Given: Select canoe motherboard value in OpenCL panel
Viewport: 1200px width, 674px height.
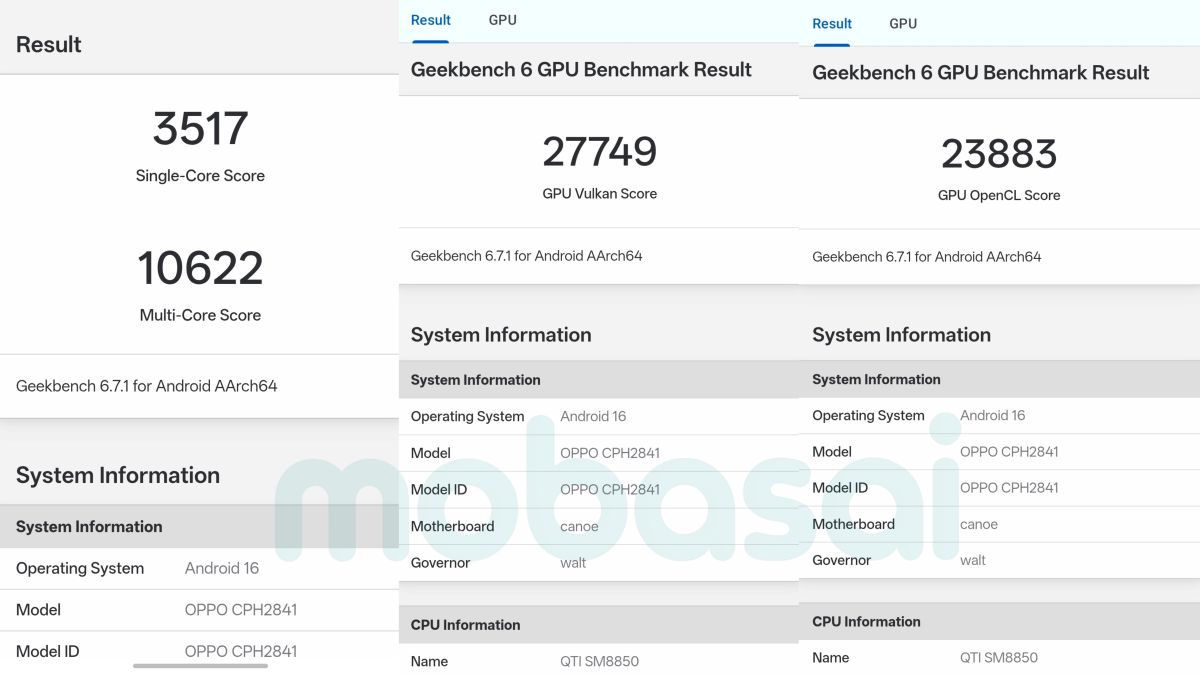Looking at the screenshot, I should click(x=979, y=524).
